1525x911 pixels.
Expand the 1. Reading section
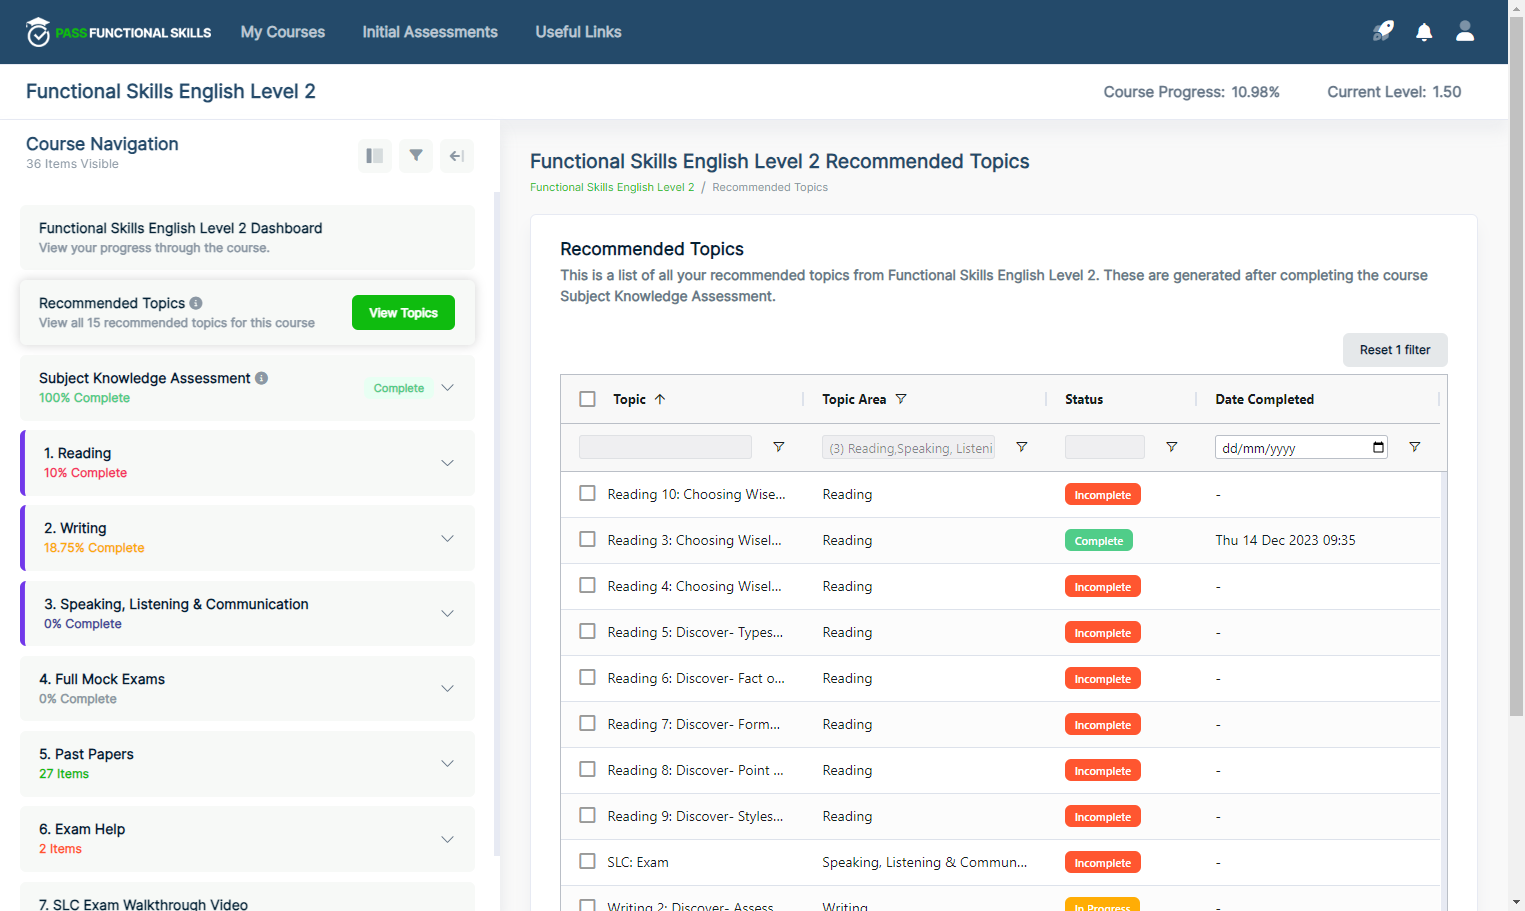coord(448,463)
